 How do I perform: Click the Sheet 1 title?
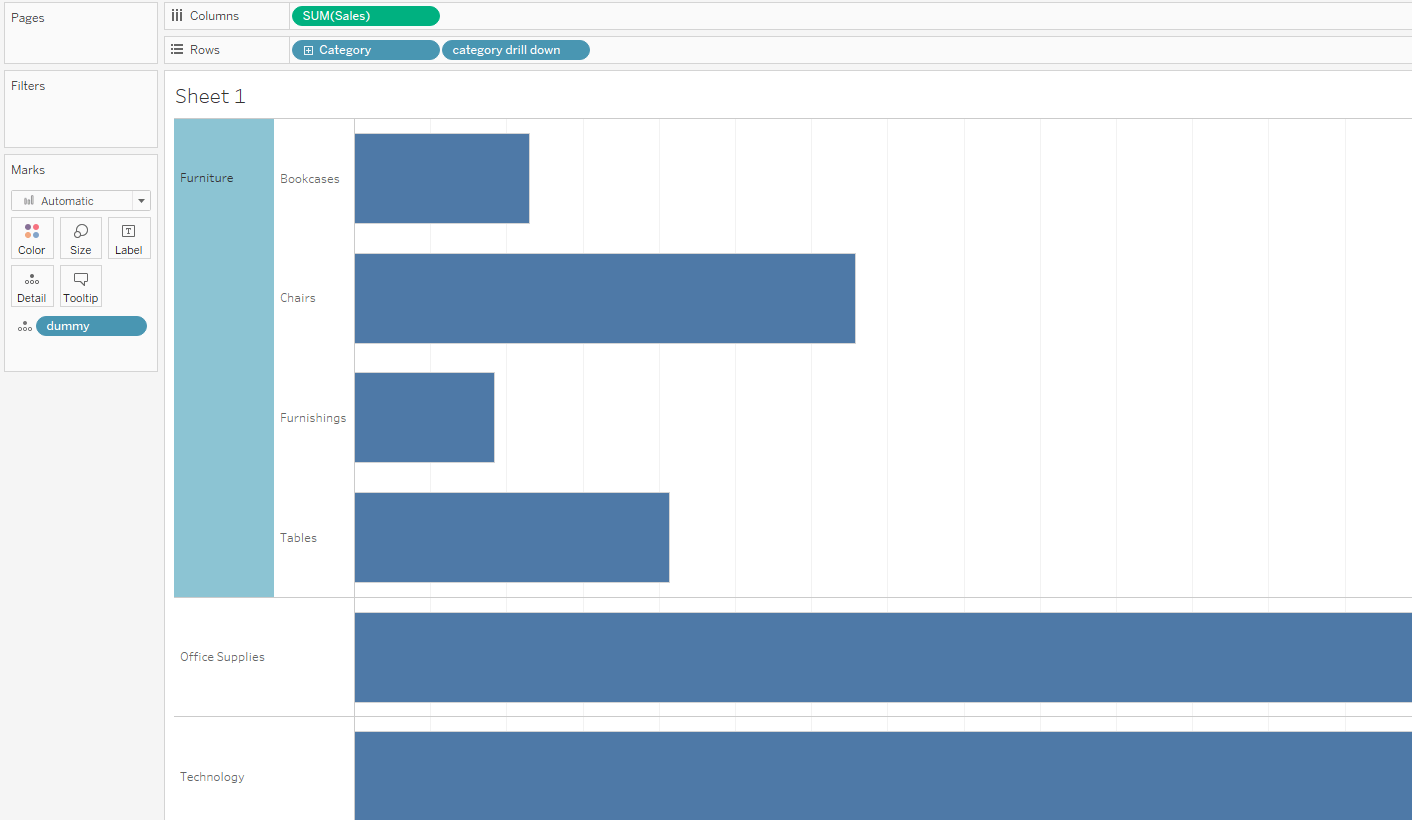point(210,96)
